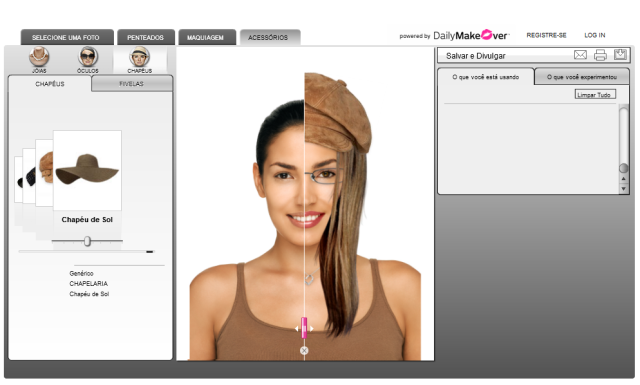Click the 'CHAPELARIA' text
This screenshot has height=385, width=640.
tap(89, 283)
